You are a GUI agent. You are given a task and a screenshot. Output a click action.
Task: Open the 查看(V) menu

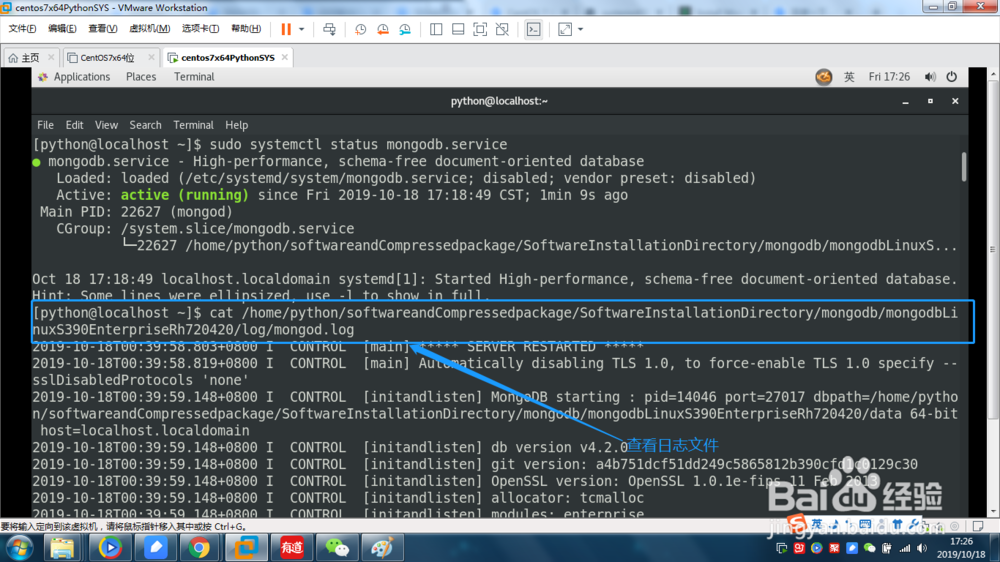click(102, 29)
